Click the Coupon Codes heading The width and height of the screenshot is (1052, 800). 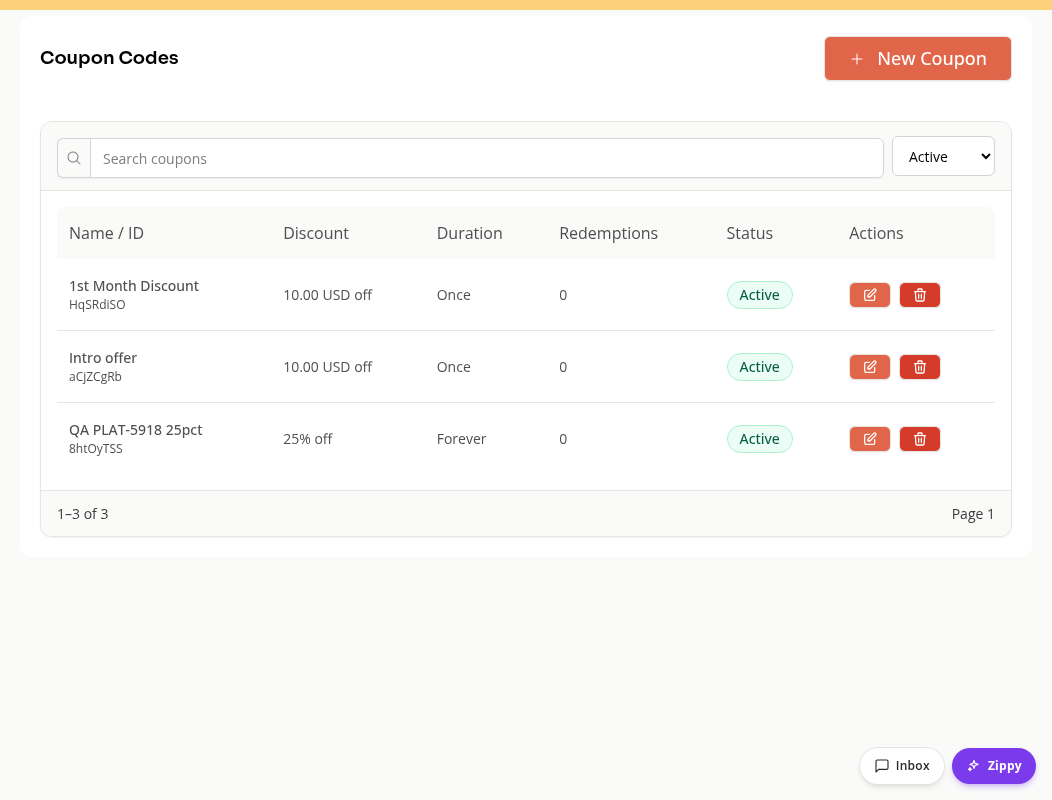[109, 58]
